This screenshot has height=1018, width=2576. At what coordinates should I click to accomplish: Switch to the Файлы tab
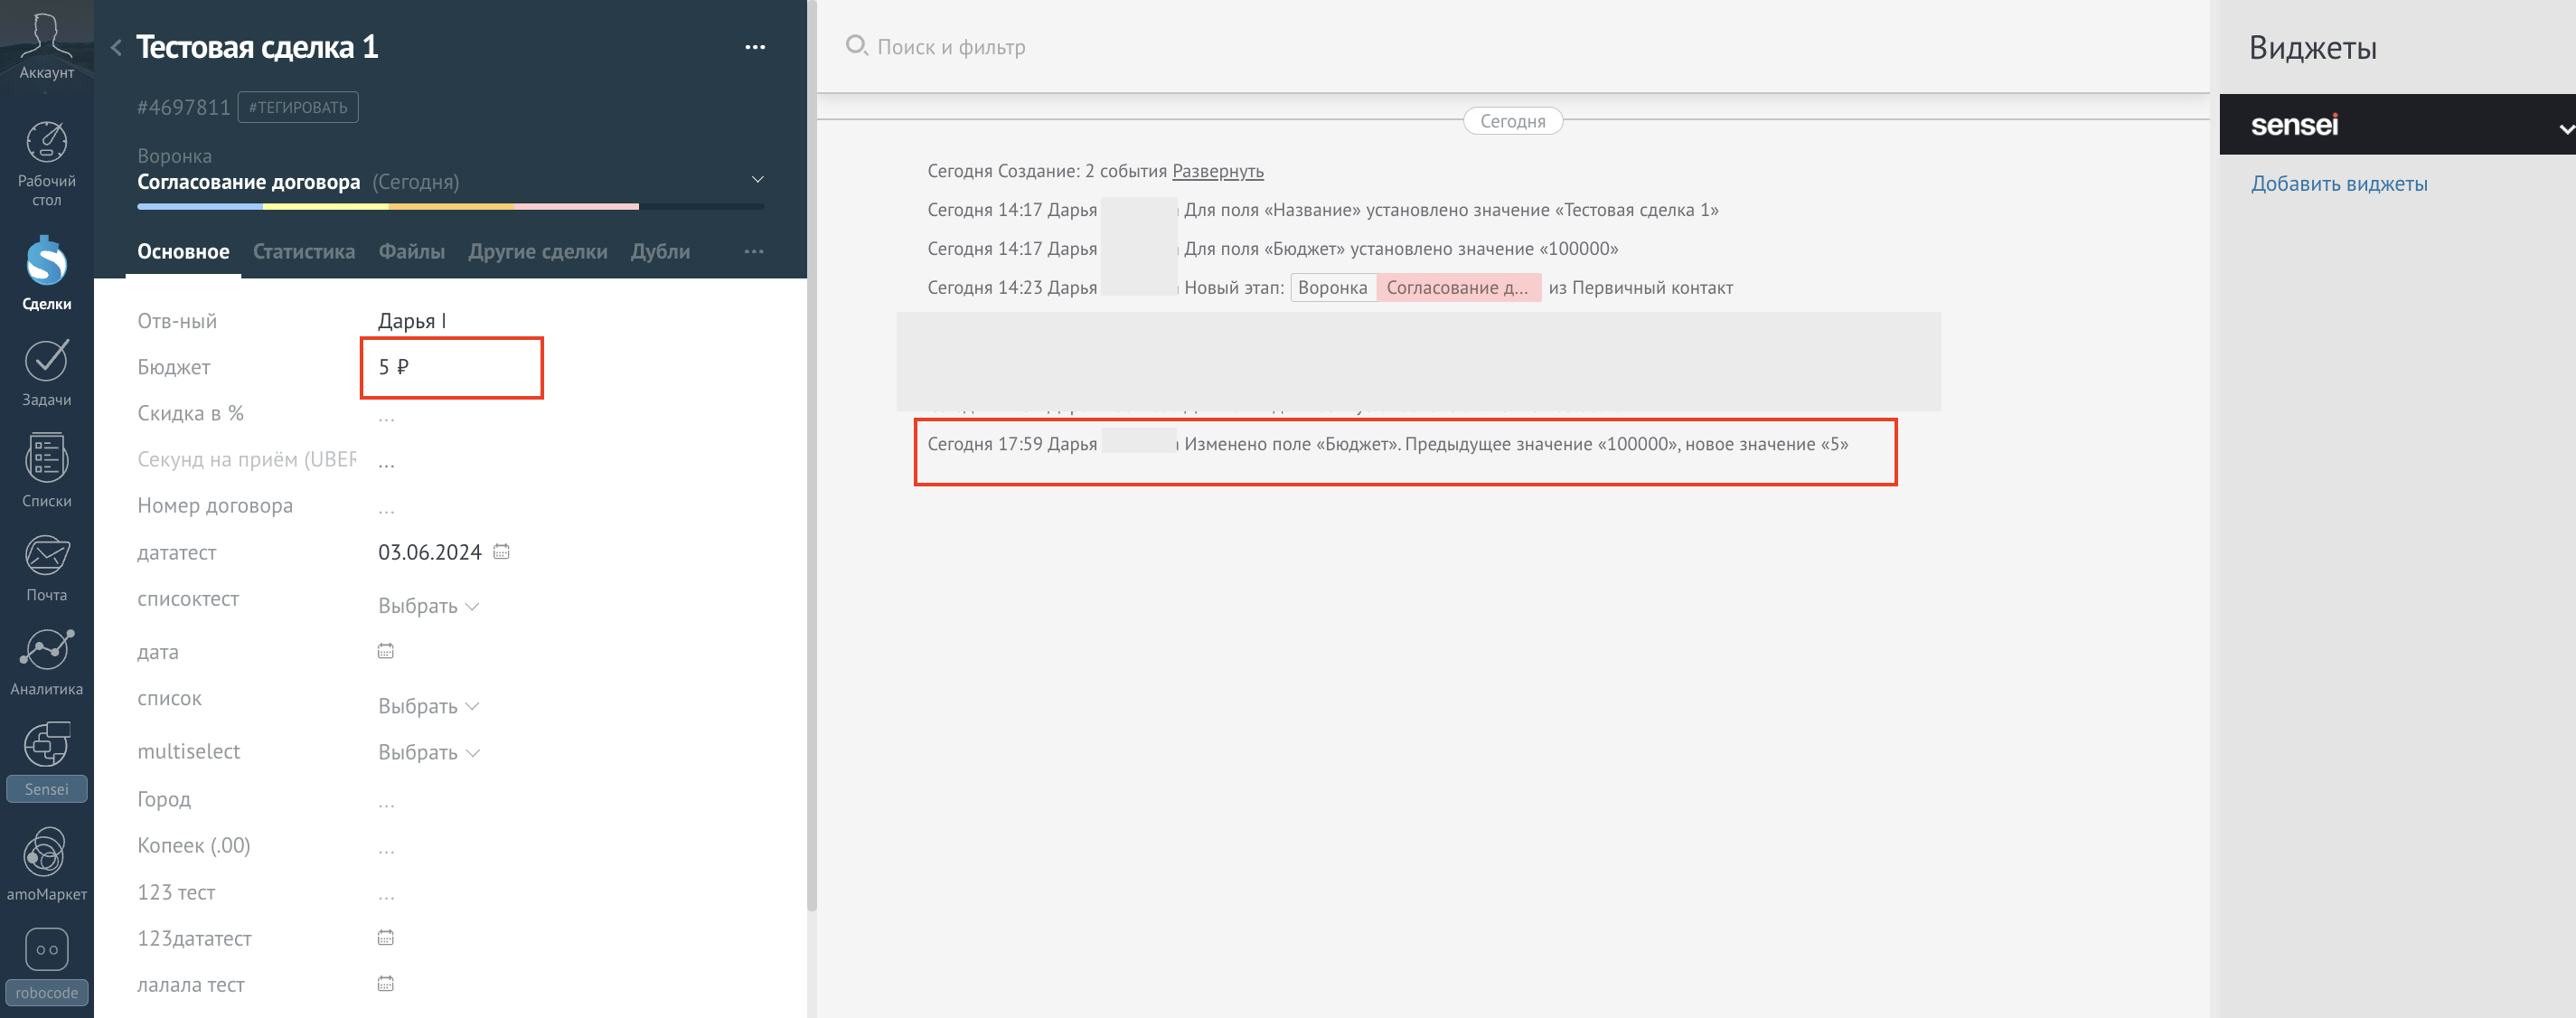point(411,251)
